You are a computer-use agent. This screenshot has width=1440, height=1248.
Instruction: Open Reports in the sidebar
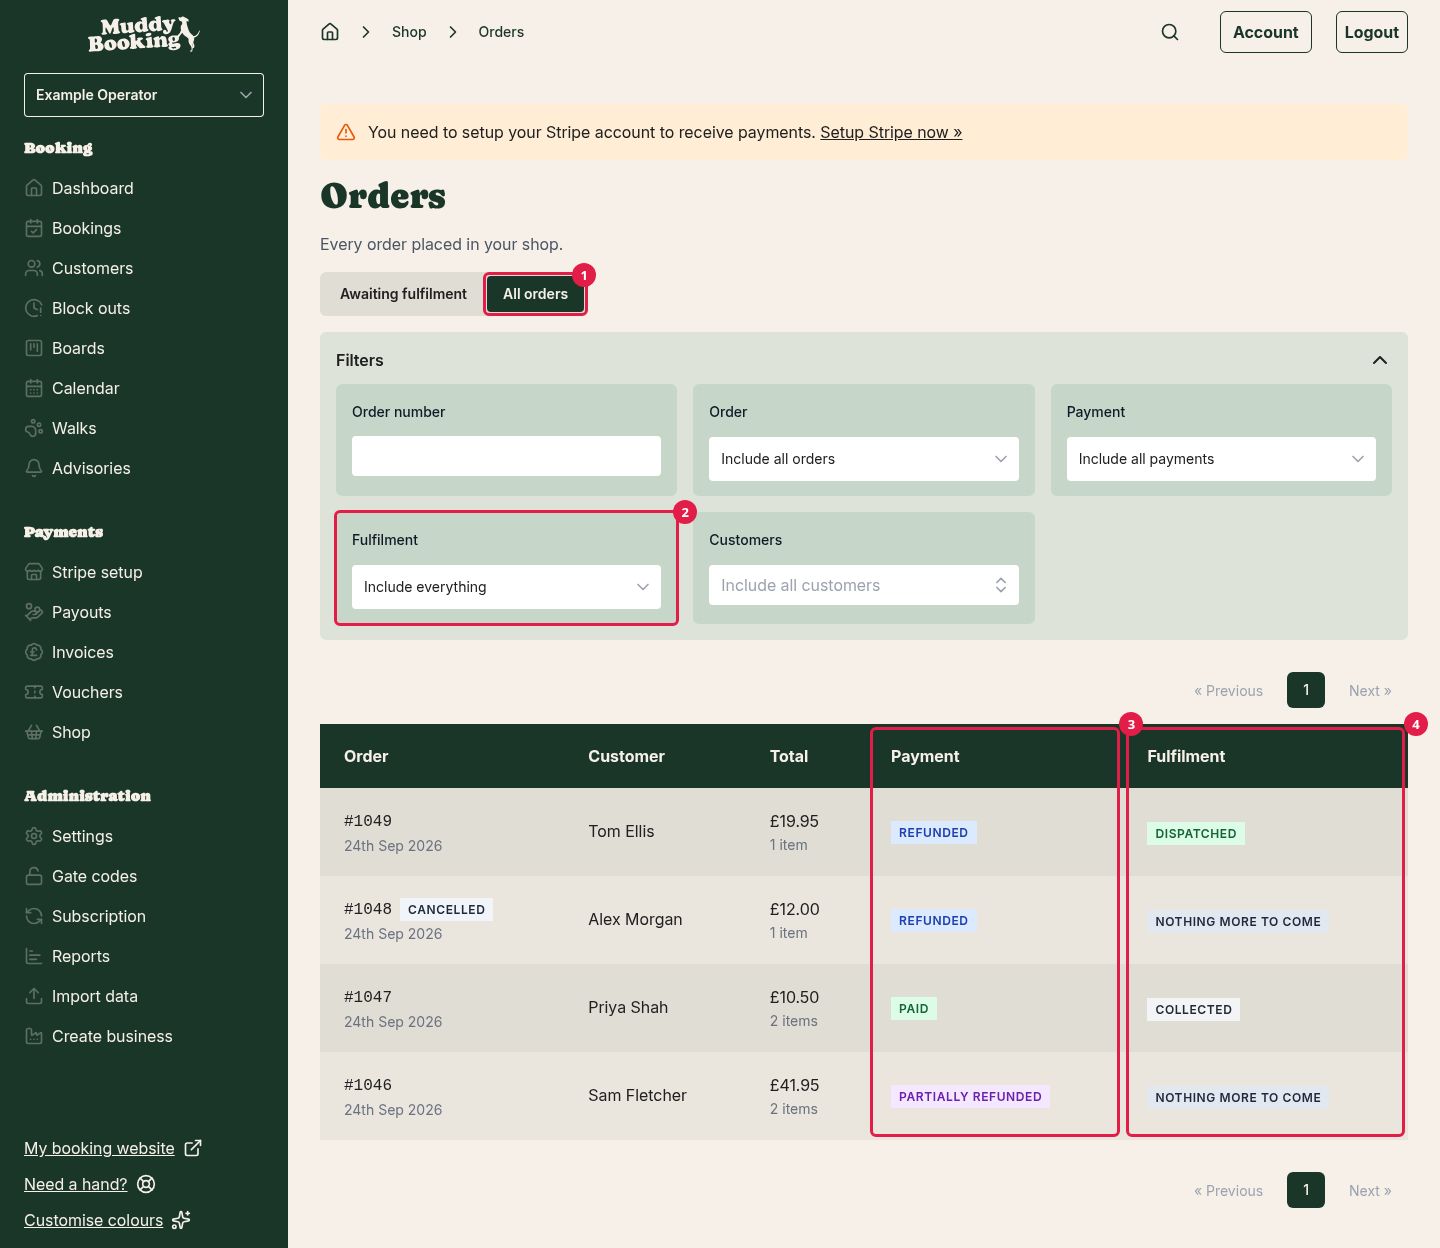[x=81, y=956]
